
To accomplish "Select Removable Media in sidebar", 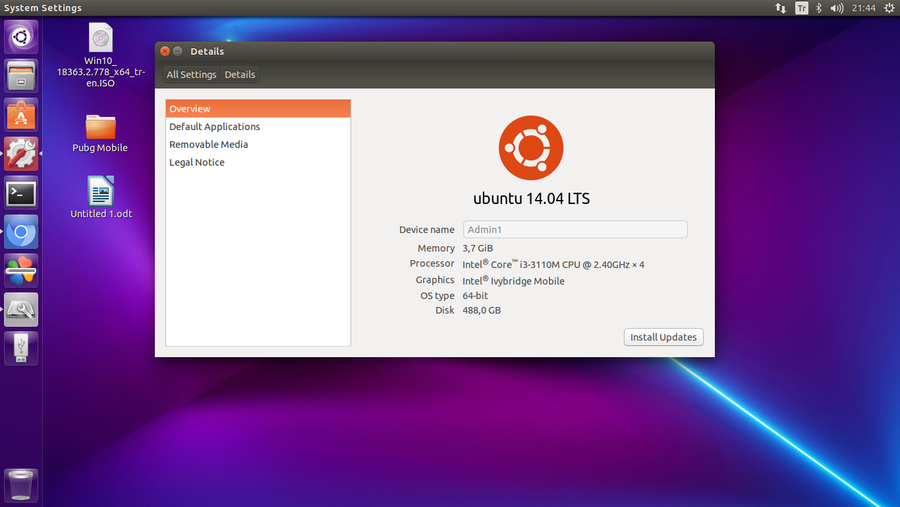I will coord(258,144).
